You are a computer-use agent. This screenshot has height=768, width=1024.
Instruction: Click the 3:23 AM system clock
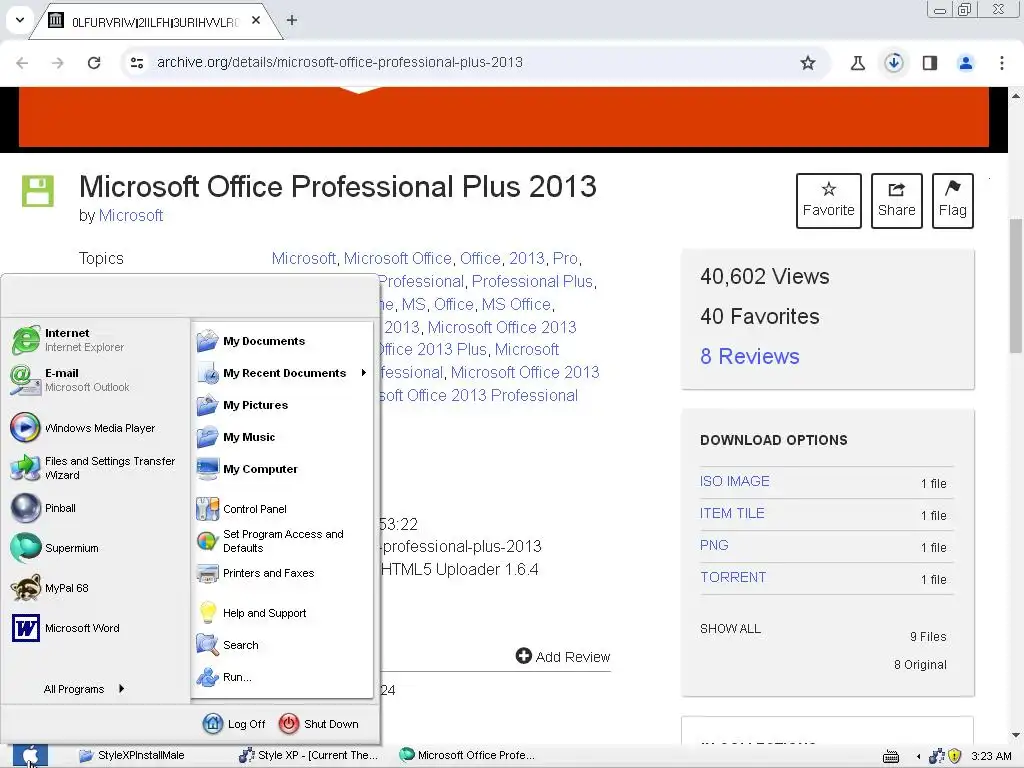(x=991, y=756)
